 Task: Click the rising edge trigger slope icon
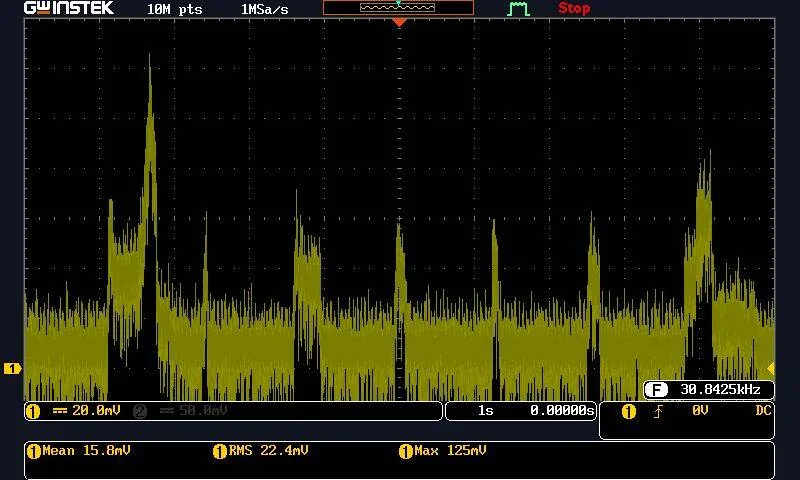coord(658,412)
